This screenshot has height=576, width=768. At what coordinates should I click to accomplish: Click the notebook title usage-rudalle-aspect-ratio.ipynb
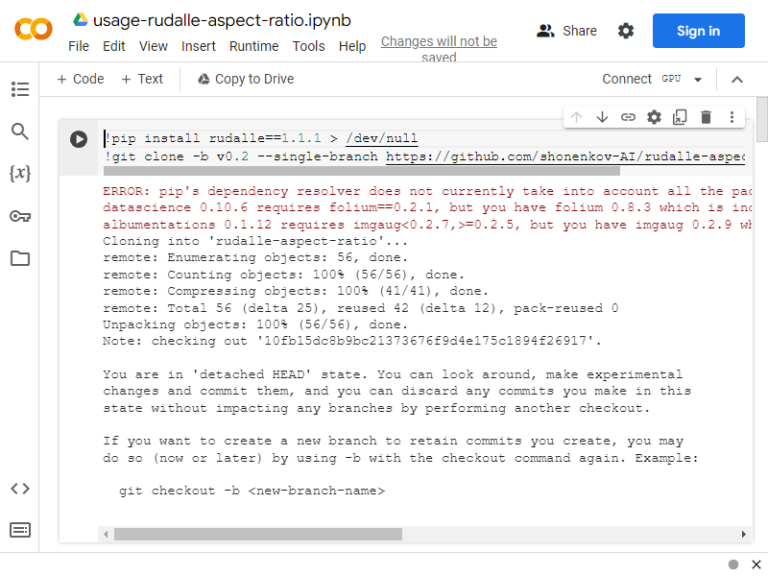222,20
